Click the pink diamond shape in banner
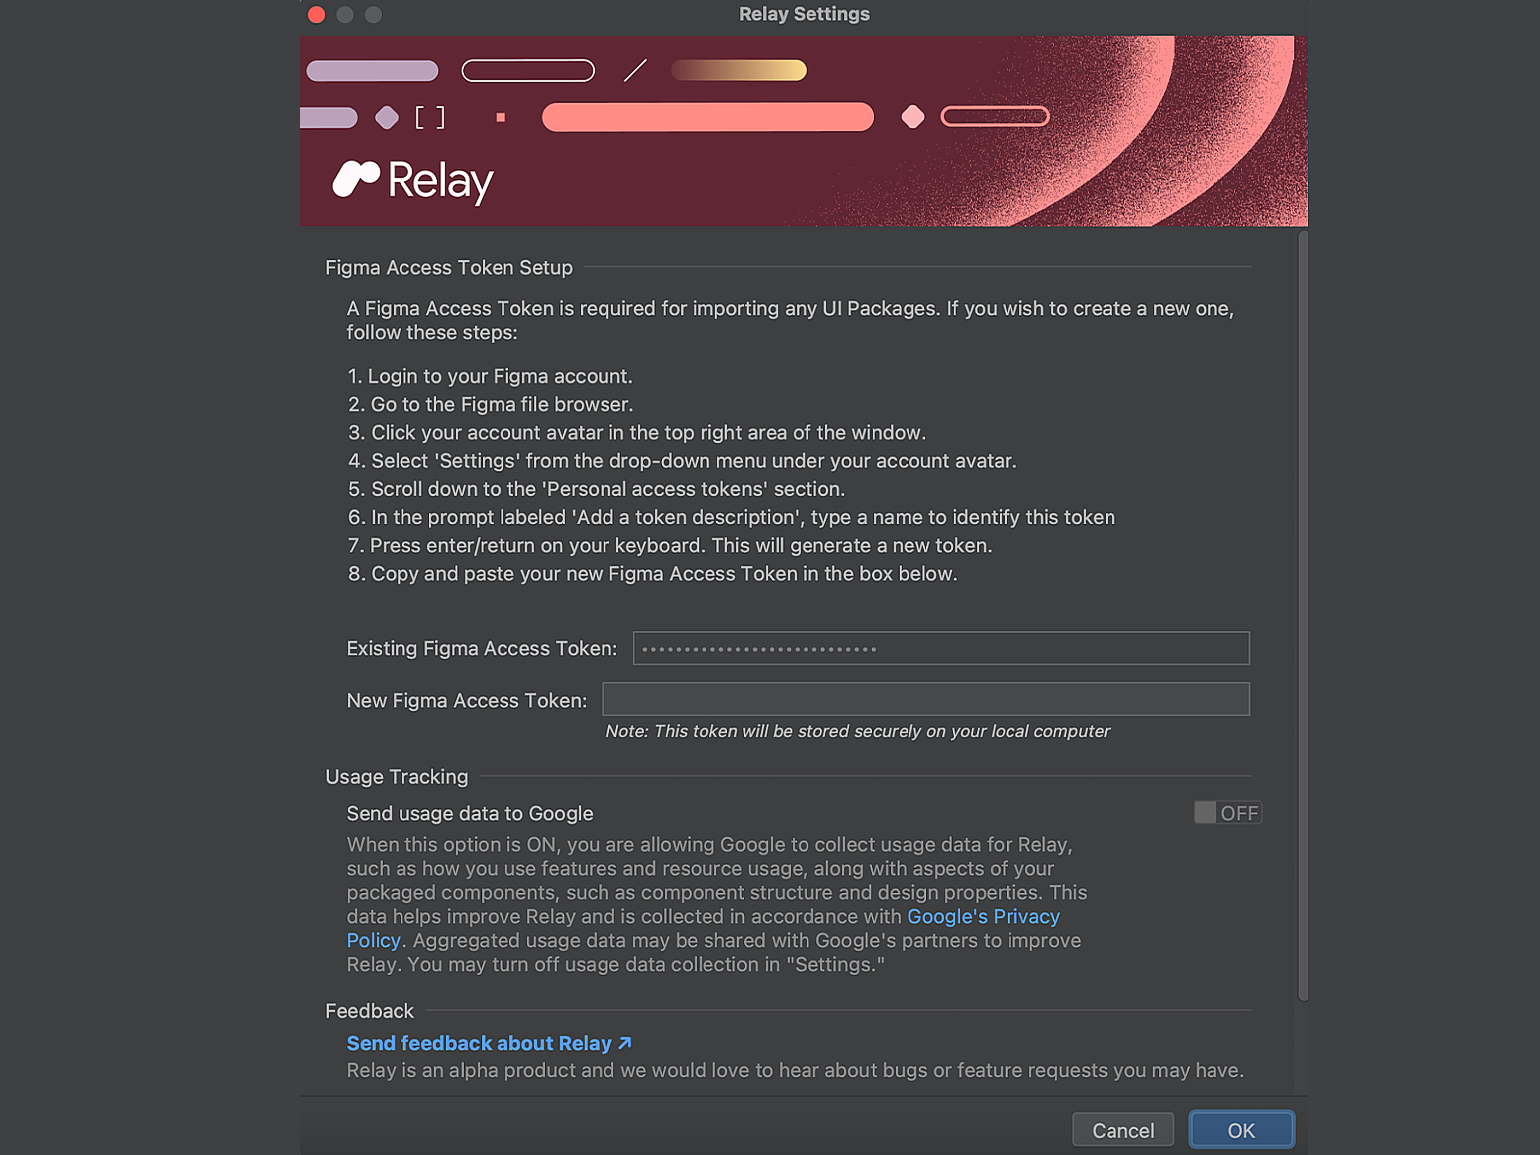 click(913, 117)
